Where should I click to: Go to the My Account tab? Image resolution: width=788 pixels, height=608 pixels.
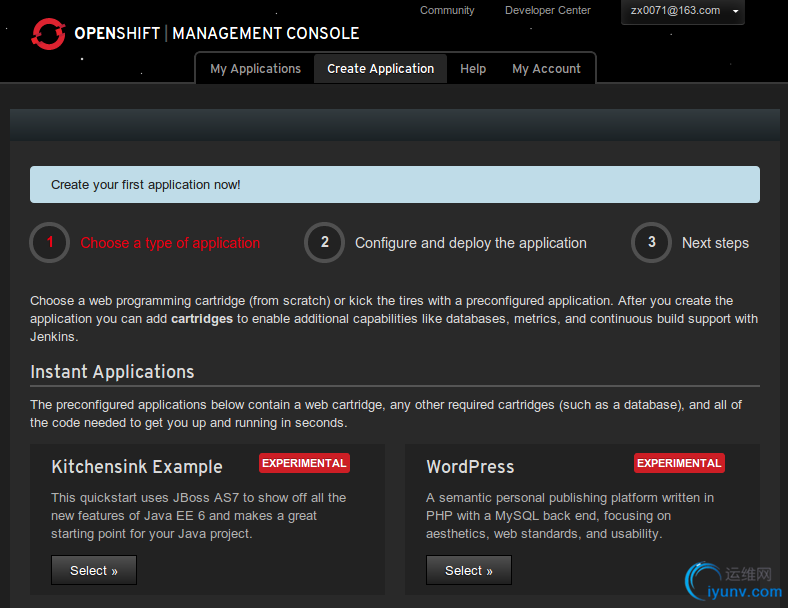point(546,69)
